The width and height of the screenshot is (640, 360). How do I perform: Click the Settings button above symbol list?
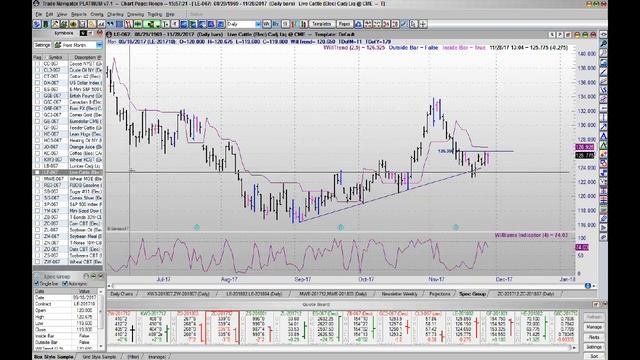click(42, 45)
